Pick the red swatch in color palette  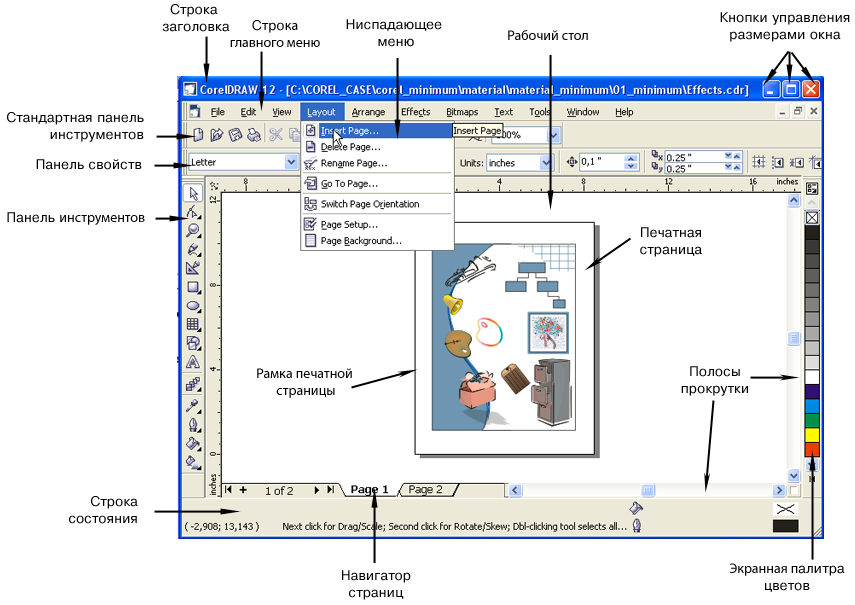pos(812,450)
